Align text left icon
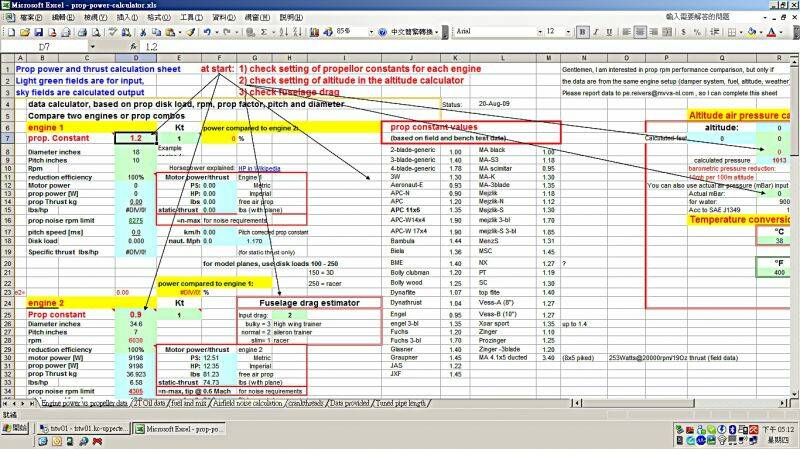The width and height of the screenshot is (800, 449). (626, 32)
